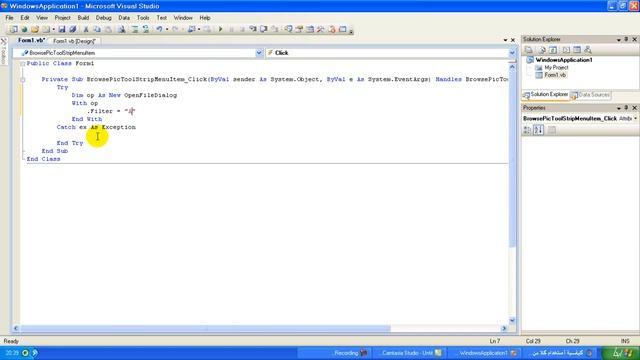Open Solution Explorer window position dropdown
The height and width of the screenshot is (360, 640).
[619, 40]
